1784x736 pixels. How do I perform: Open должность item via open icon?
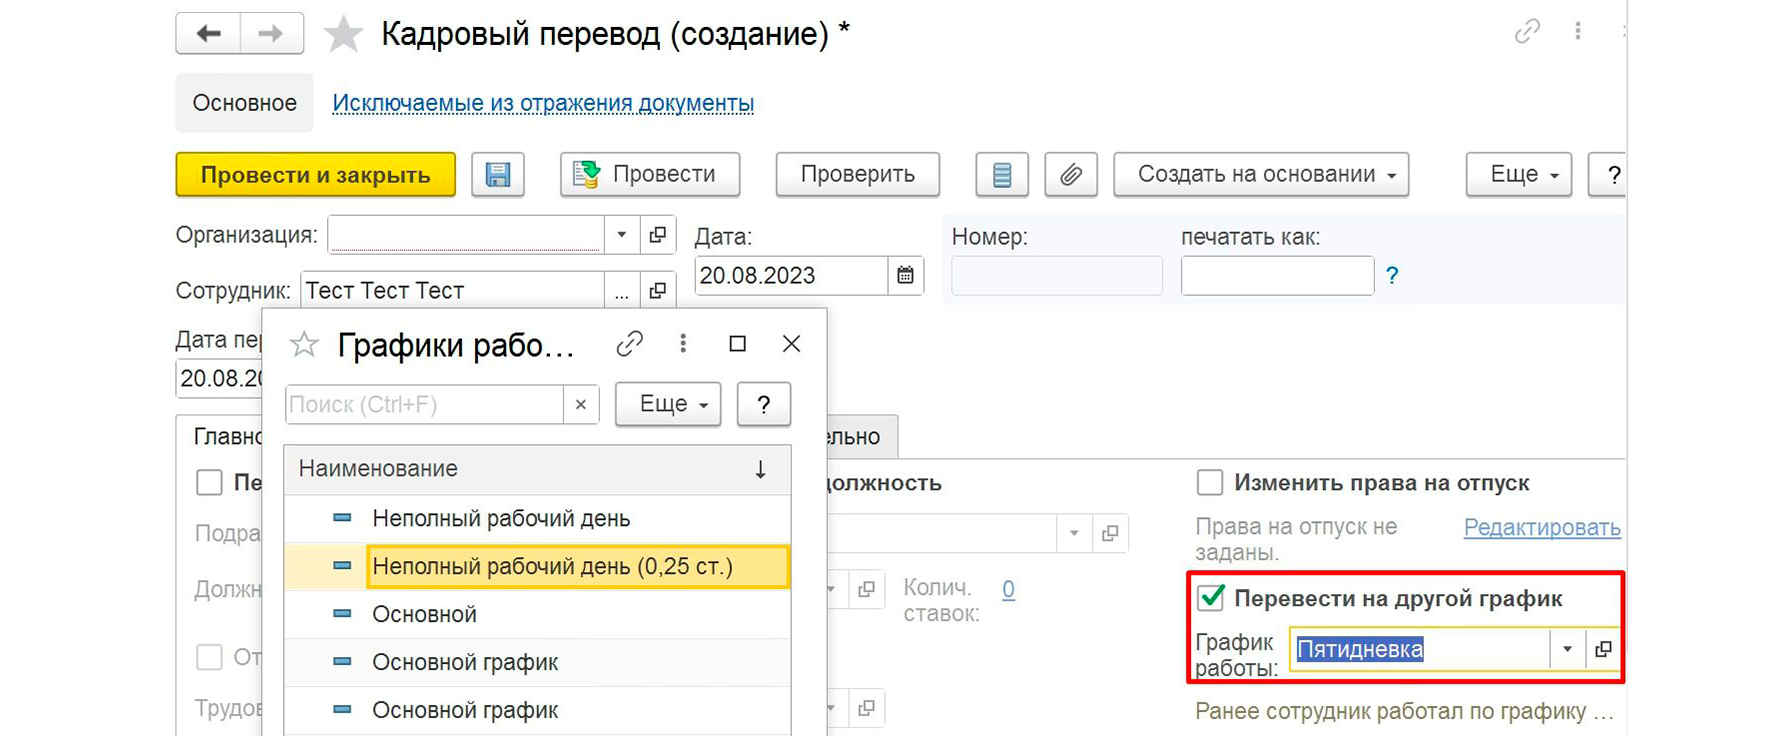[1110, 534]
